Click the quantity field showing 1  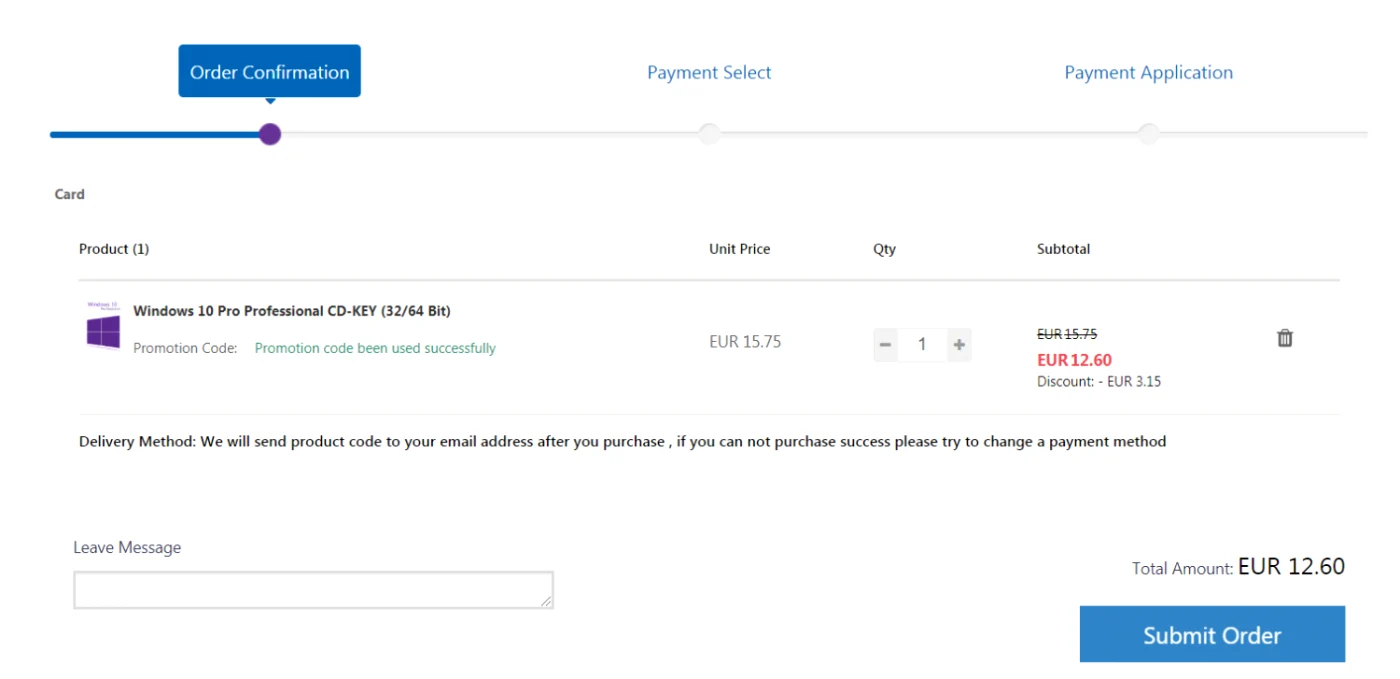922,345
